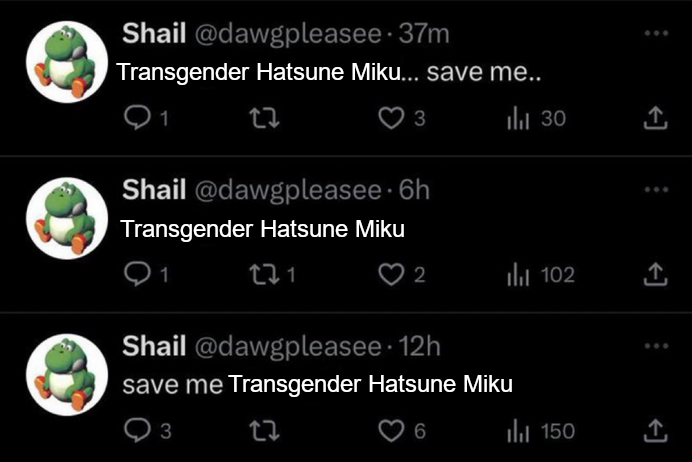Reply to the 6h tweet
692x462 pixels.
(135, 275)
